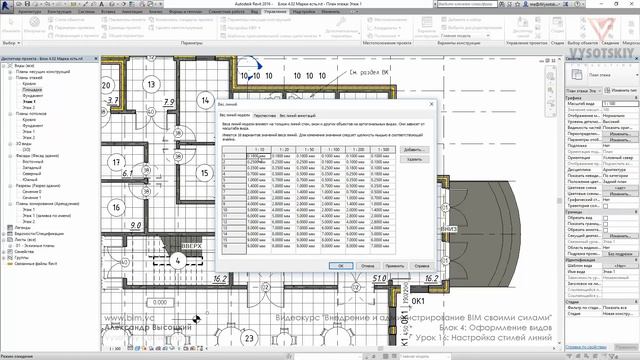Click the favorites star icon in title bar
Image resolution: width=640 pixels, height=360 pixels.
[x=518, y=4]
